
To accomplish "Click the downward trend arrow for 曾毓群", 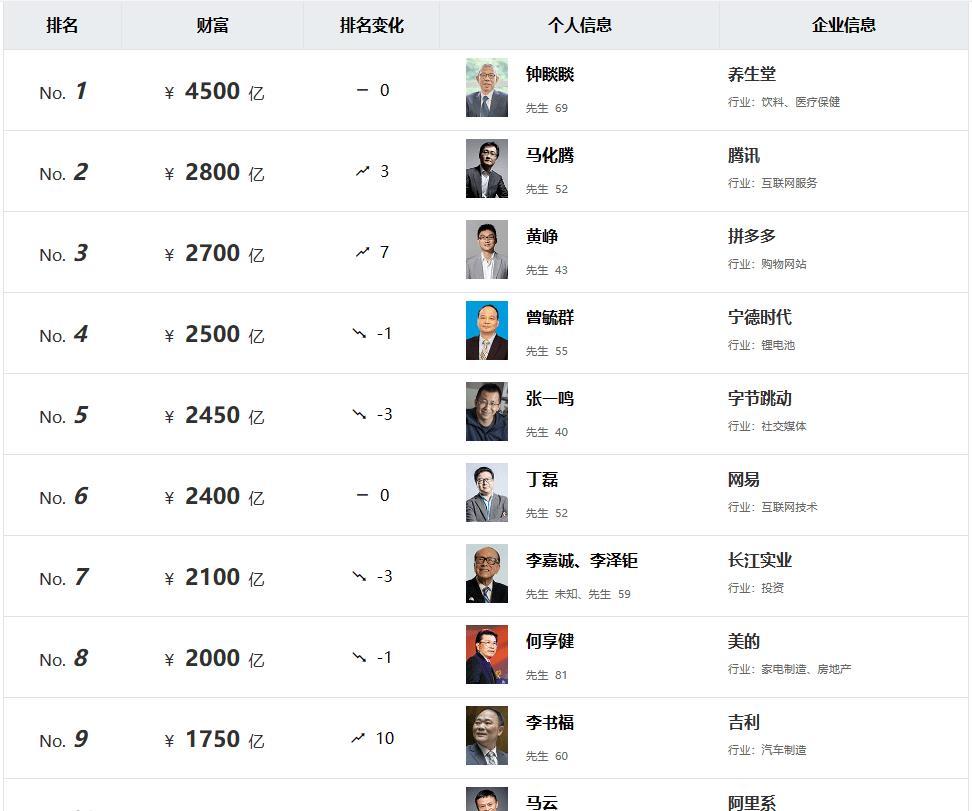I will [360, 333].
